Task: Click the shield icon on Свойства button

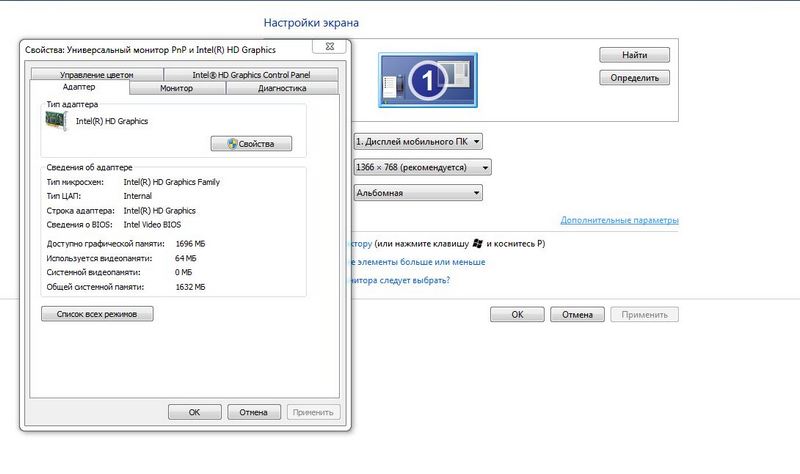Action: point(232,144)
